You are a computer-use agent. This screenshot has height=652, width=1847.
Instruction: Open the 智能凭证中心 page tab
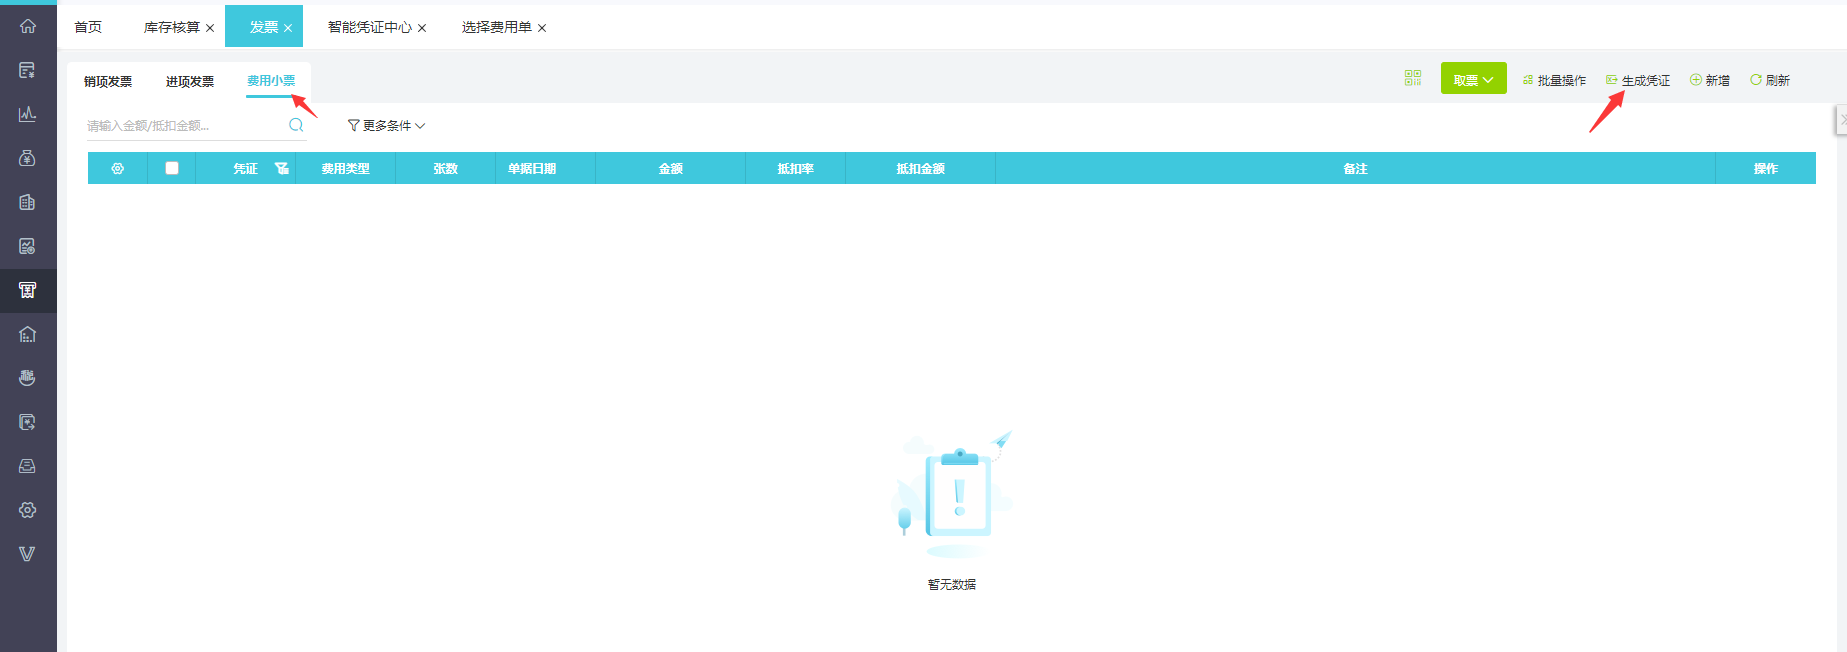[369, 27]
